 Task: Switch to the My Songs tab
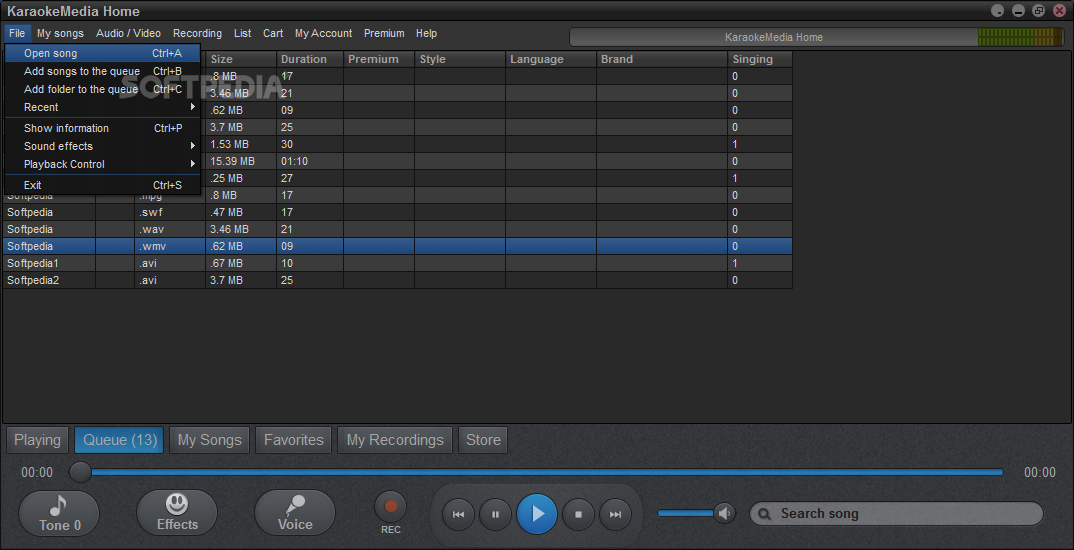point(210,440)
